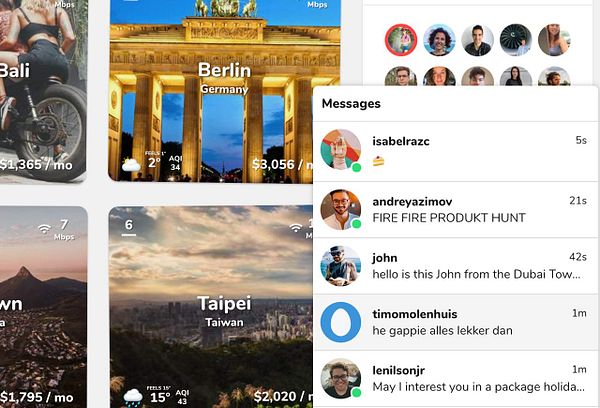Open lenilsonjr's profile photo

[x=341, y=378]
